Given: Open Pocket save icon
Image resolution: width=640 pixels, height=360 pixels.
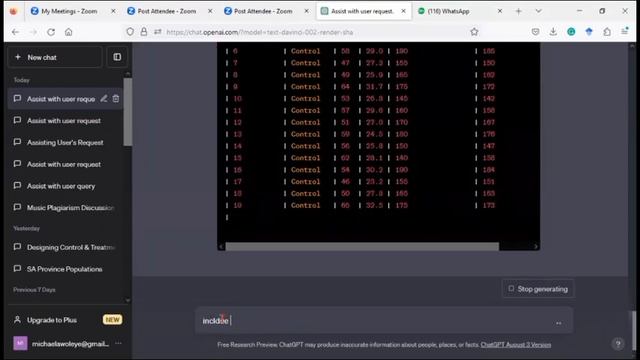Looking at the screenshot, I should click(535, 32).
